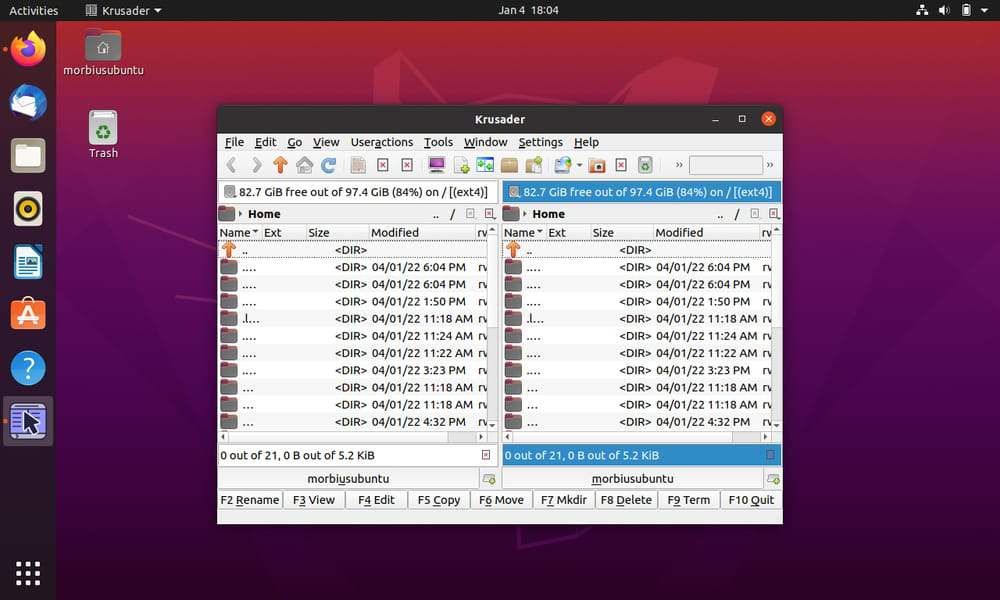Expand the toolbar overflow chevron before text field
This screenshot has width=1000, height=600.
(679, 165)
